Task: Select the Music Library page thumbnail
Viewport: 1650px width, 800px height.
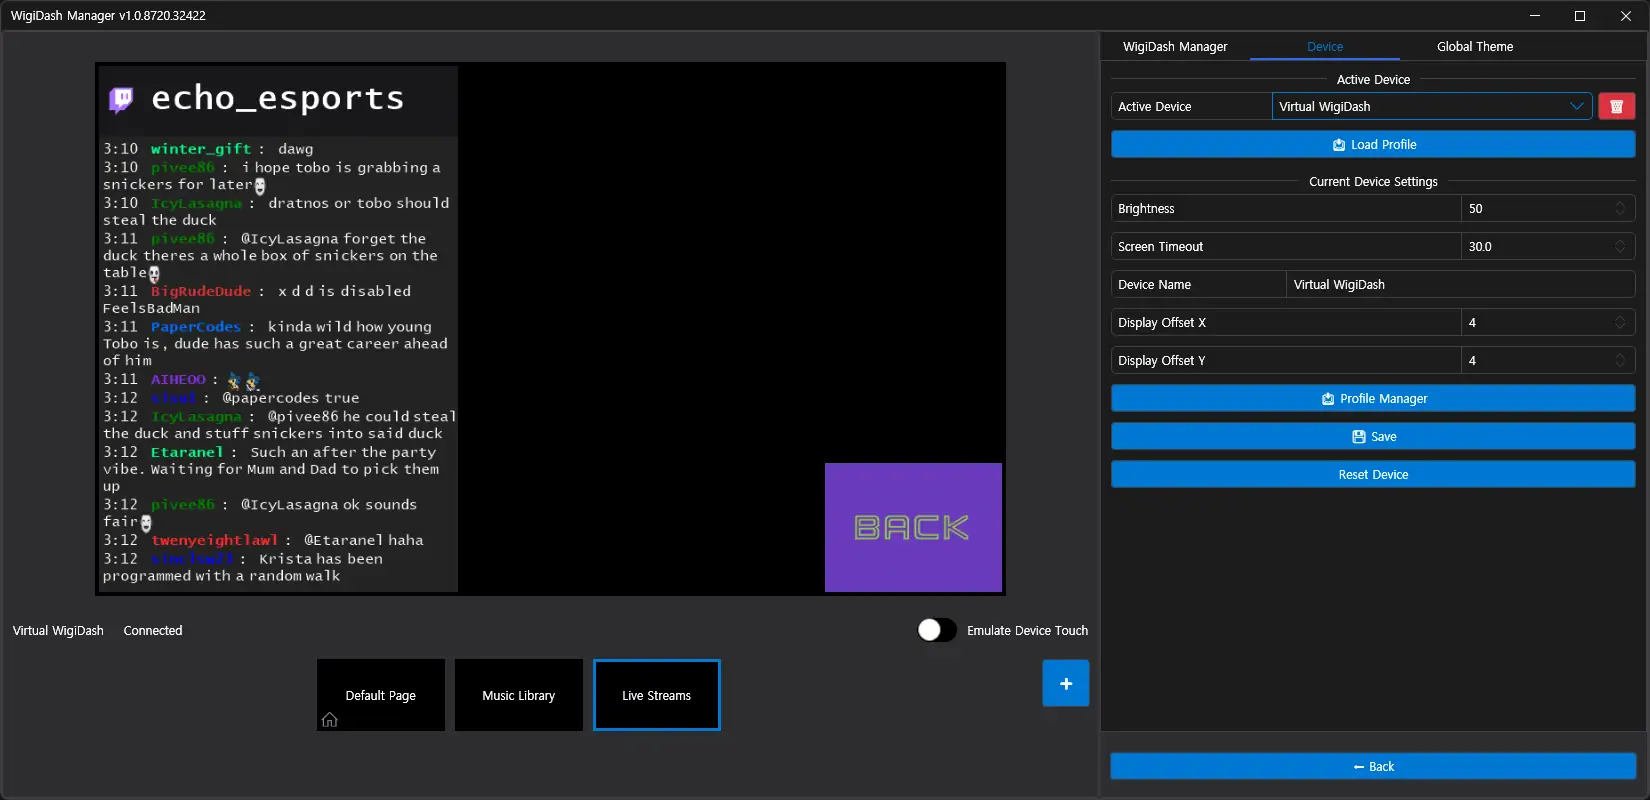Action: coord(518,695)
